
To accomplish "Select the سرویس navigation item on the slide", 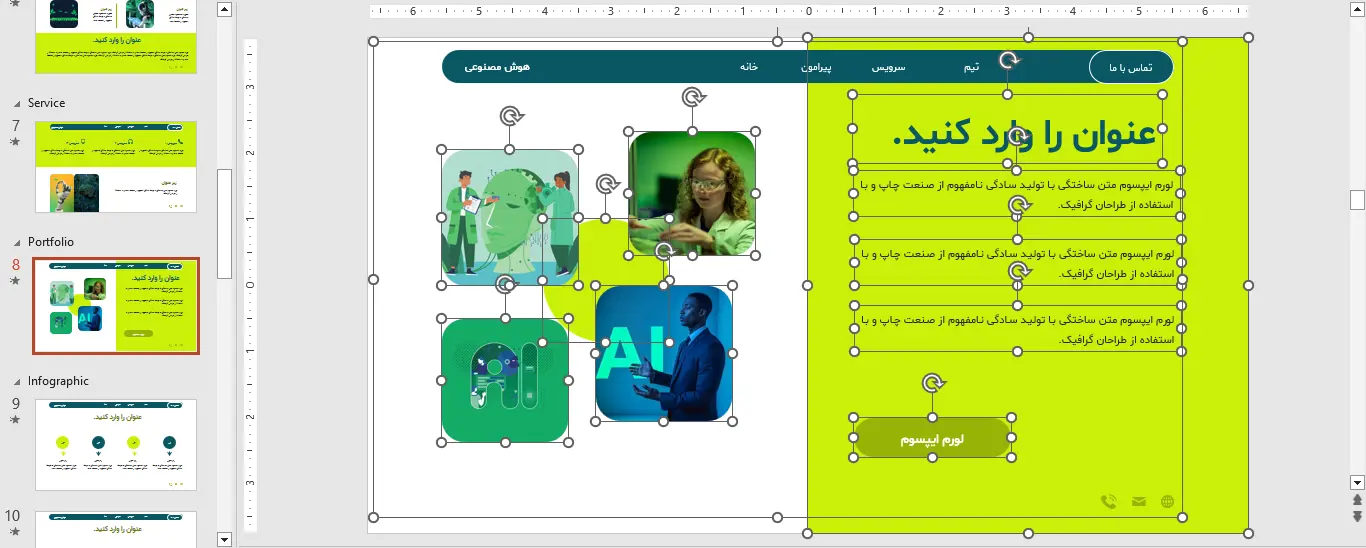I will (887, 67).
